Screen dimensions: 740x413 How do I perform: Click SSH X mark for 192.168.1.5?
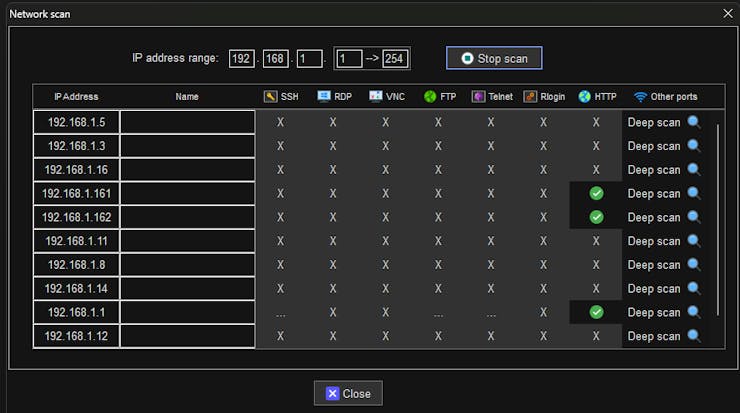pyautogui.click(x=280, y=122)
